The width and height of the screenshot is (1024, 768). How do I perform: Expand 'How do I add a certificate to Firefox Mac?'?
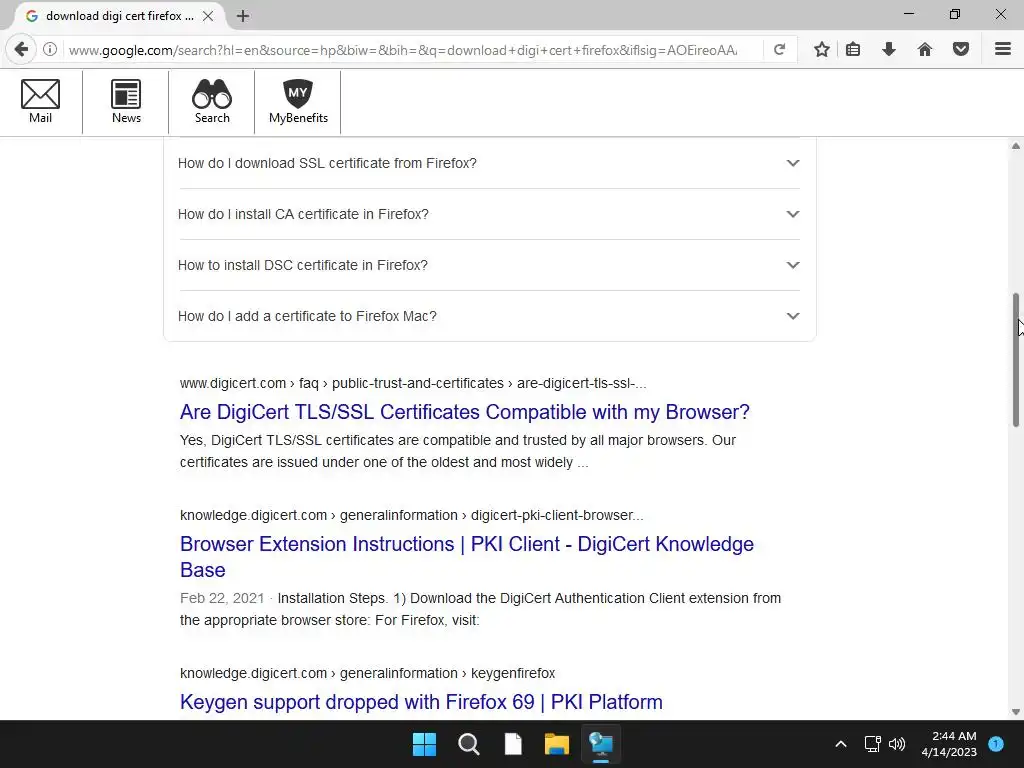pyautogui.click(x=488, y=316)
